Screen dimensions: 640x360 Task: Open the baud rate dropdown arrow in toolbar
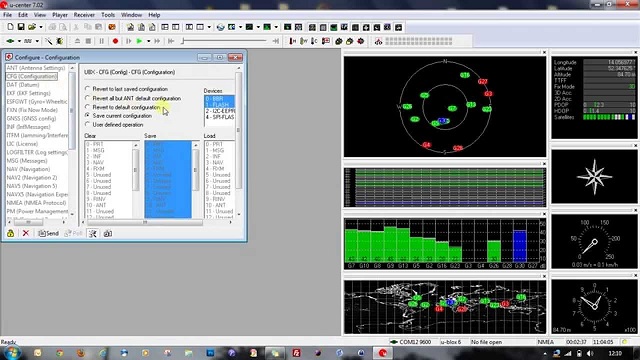[x=37, y=41]
